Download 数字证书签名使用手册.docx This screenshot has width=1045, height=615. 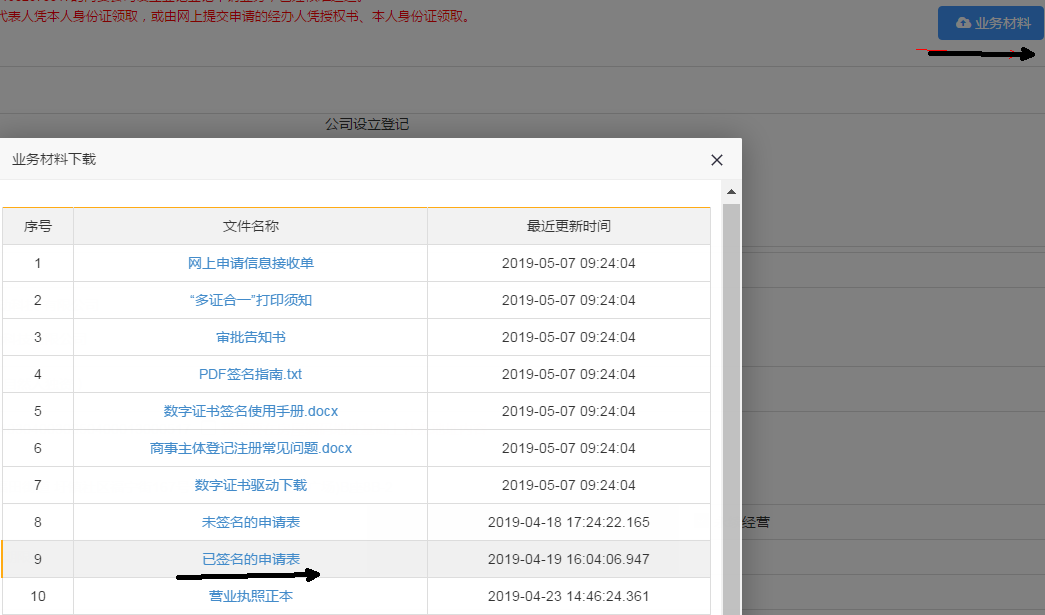click(x=251, y=411)
